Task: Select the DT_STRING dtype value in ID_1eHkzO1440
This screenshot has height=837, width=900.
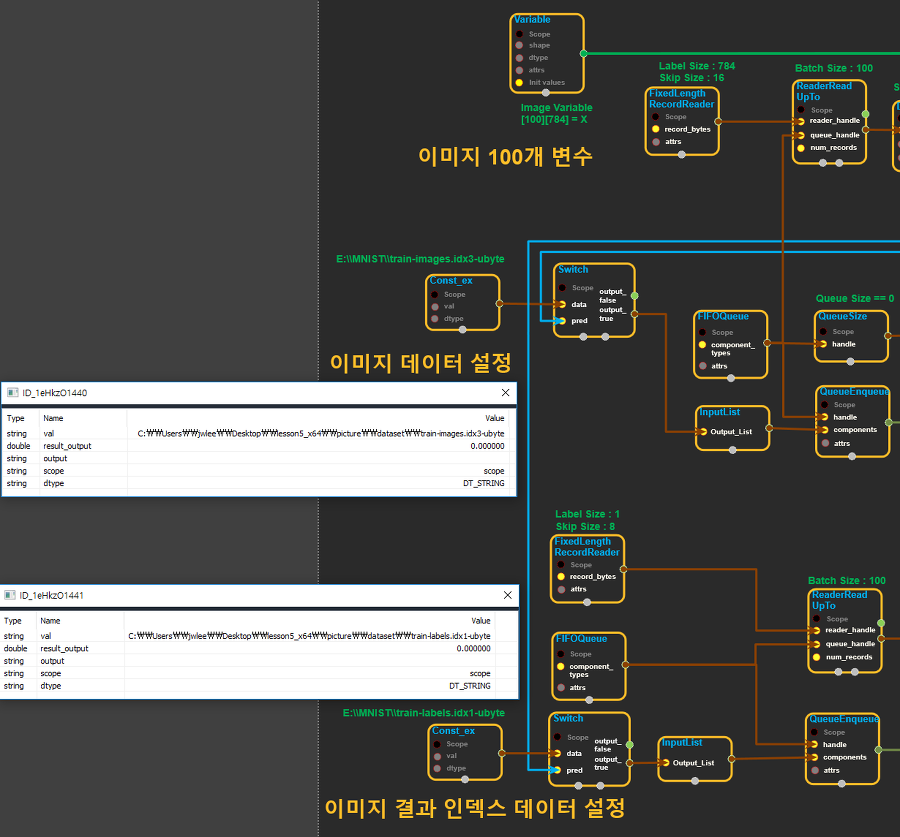Action: click(481, 483)
